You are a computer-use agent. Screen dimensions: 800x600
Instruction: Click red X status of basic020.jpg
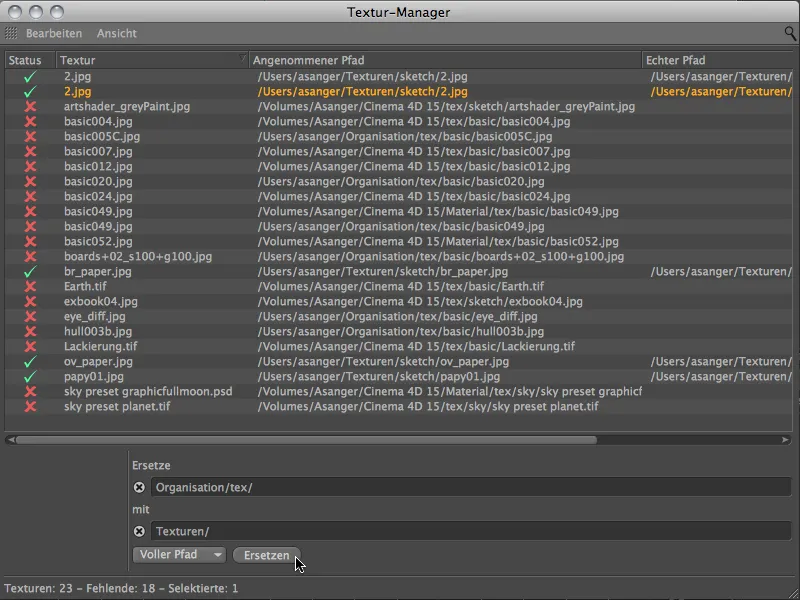click(30, 182)
